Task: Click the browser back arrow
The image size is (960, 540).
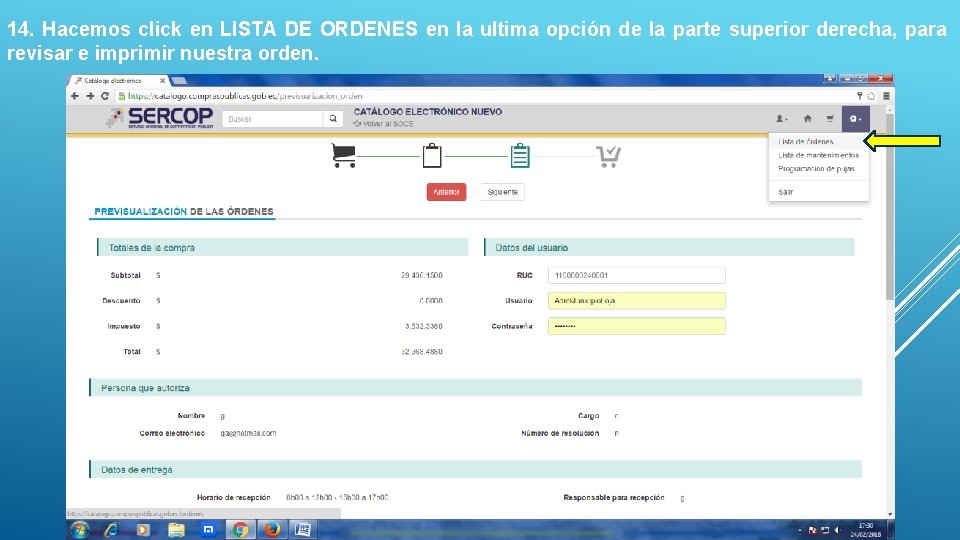Action: [x=75, y=96]
